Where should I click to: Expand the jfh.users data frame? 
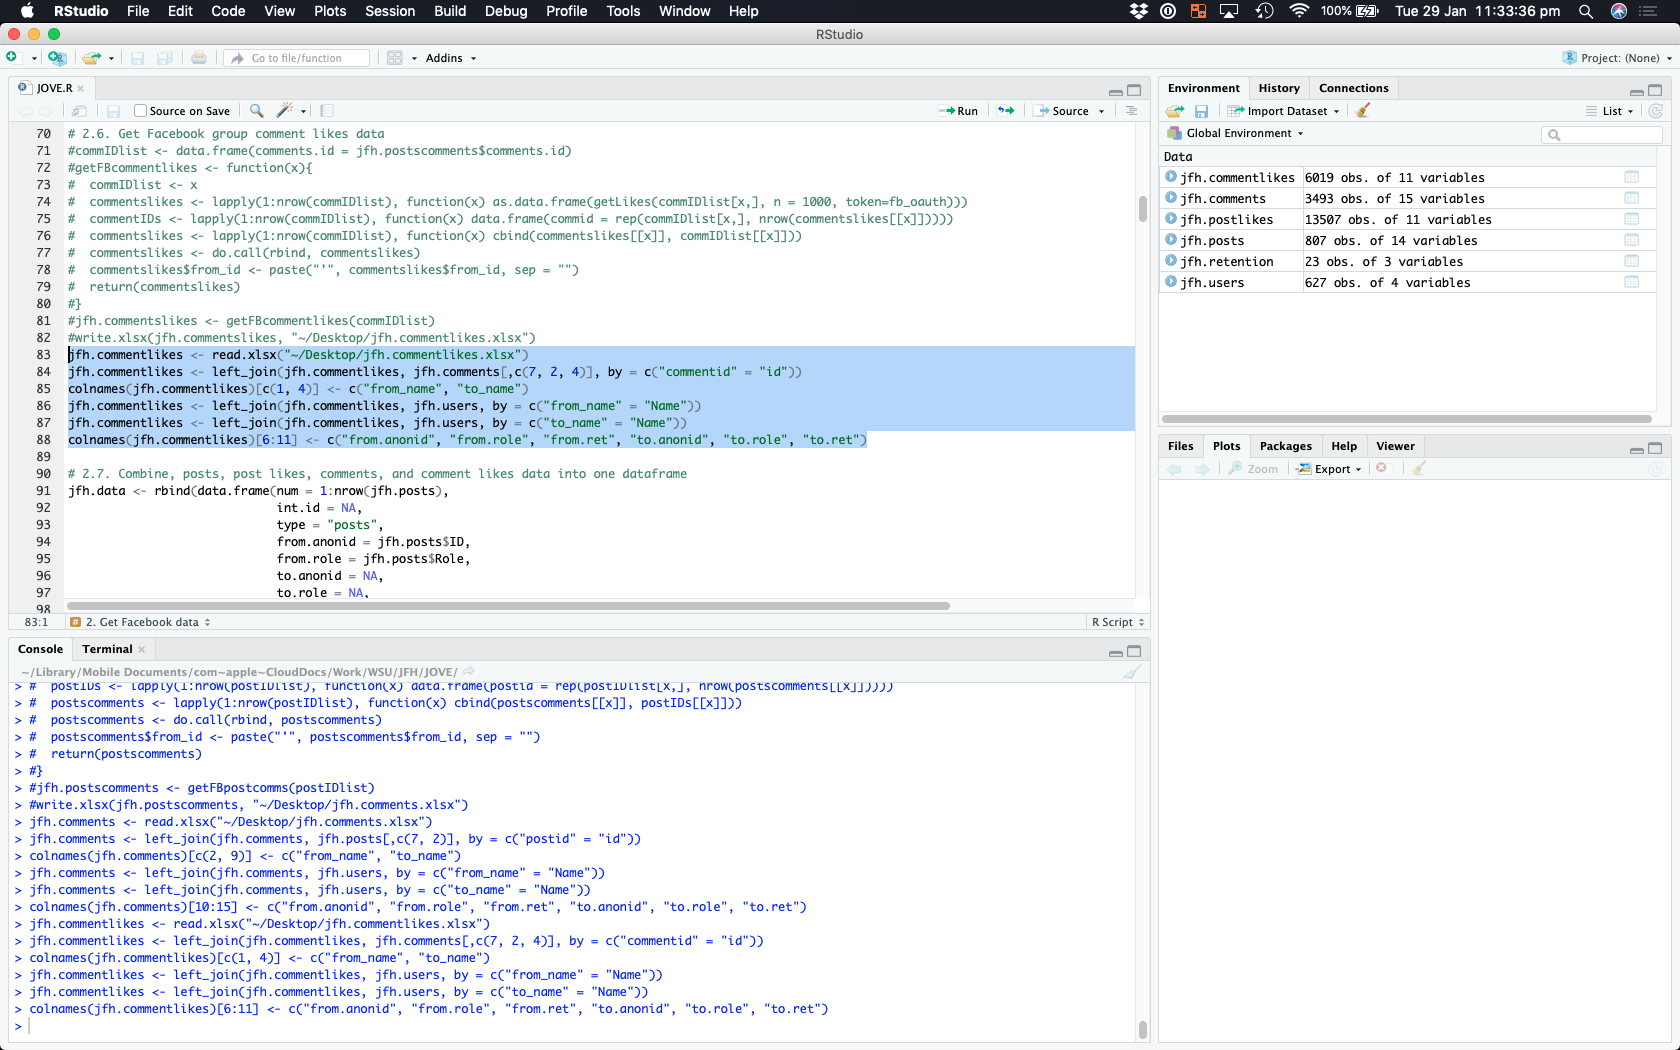coord(1170,282)
